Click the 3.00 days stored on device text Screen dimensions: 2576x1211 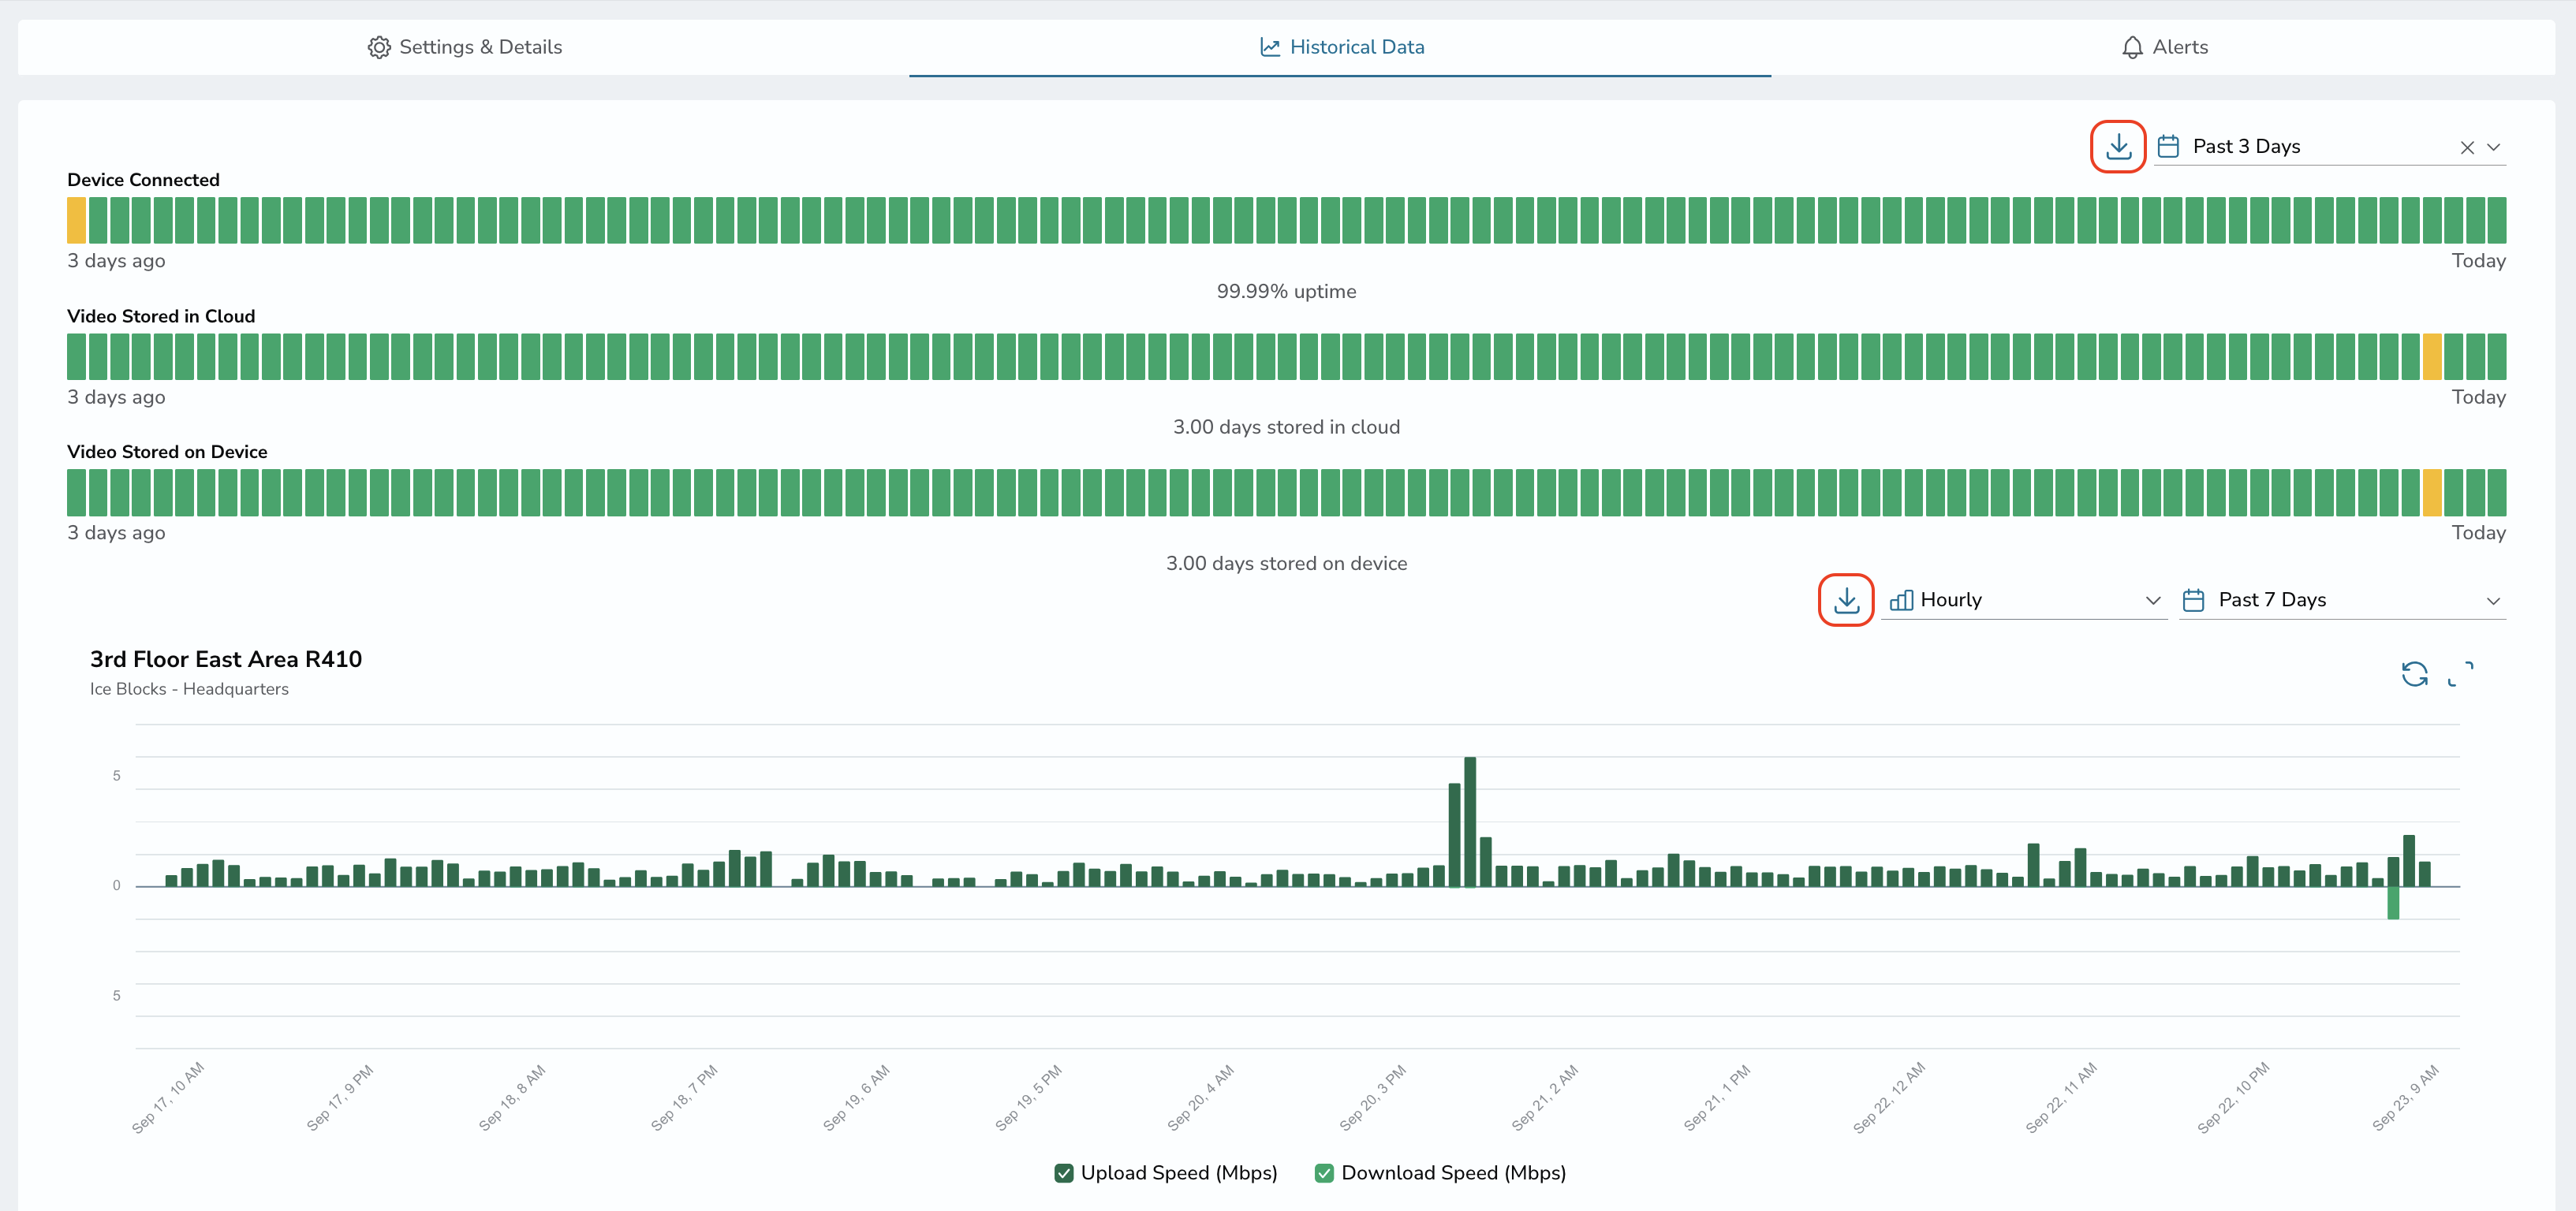[1286, 564]
